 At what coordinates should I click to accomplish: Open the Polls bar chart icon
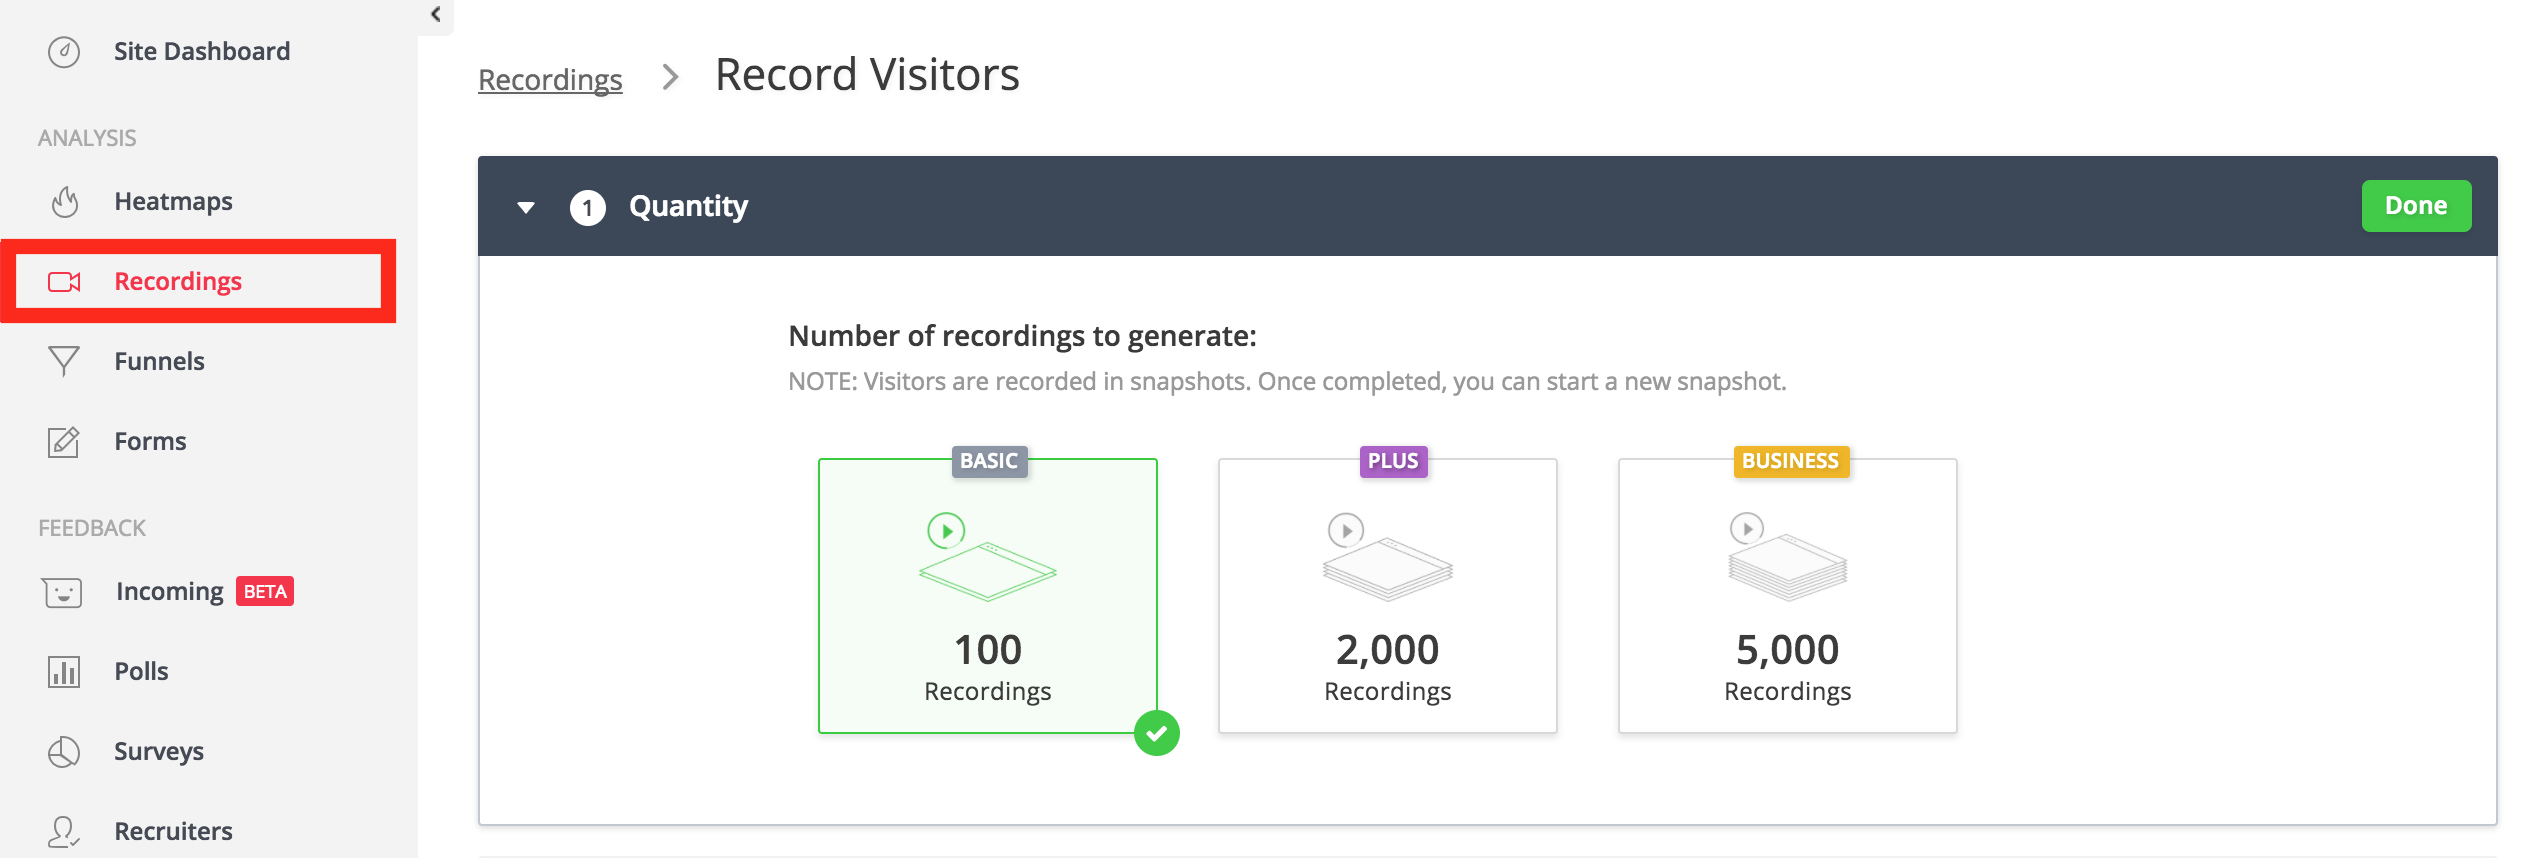pyautogui.click(x=62, y=671)
